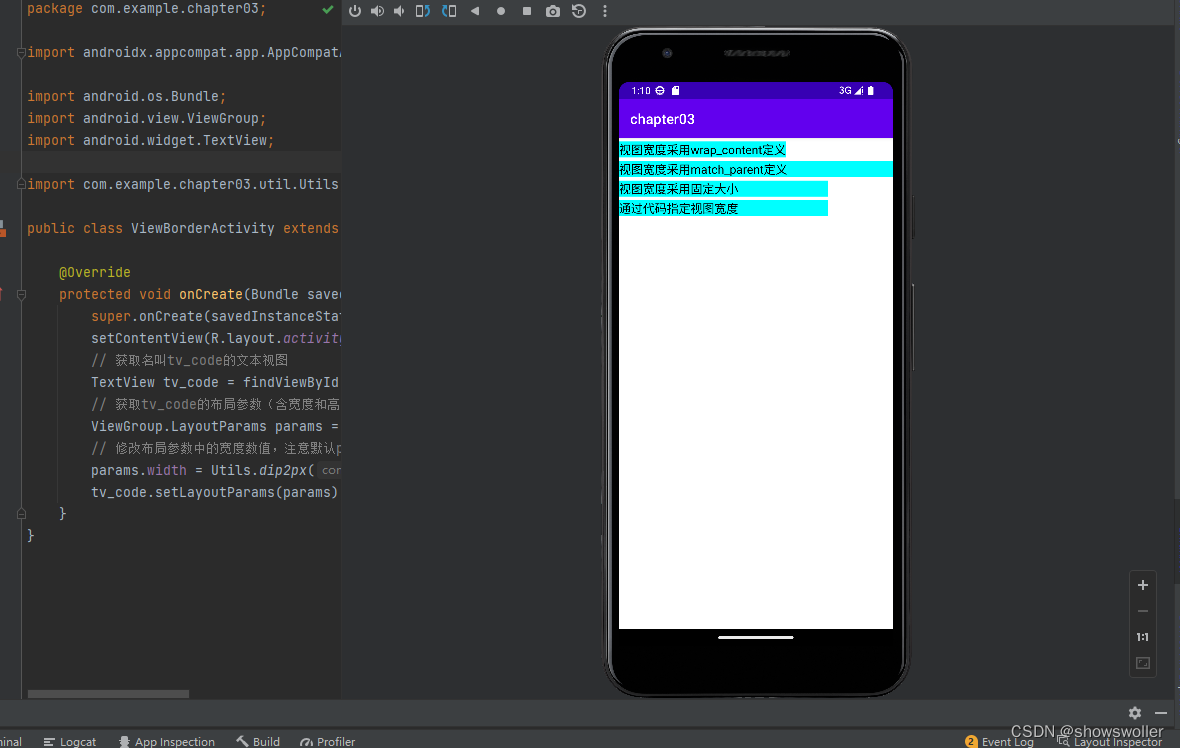The image size is (1180, 748).
Task: Zoom in the emulator with plus button
Action: [x=1142, y=585]
